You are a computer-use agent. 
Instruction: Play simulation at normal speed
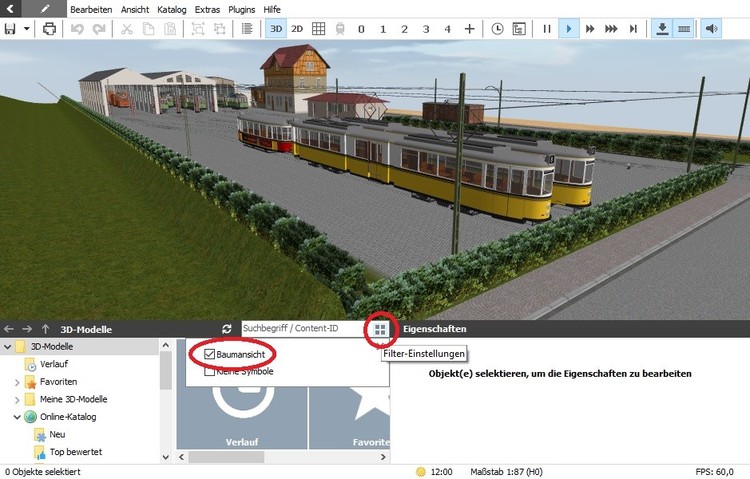coord(569,29)
